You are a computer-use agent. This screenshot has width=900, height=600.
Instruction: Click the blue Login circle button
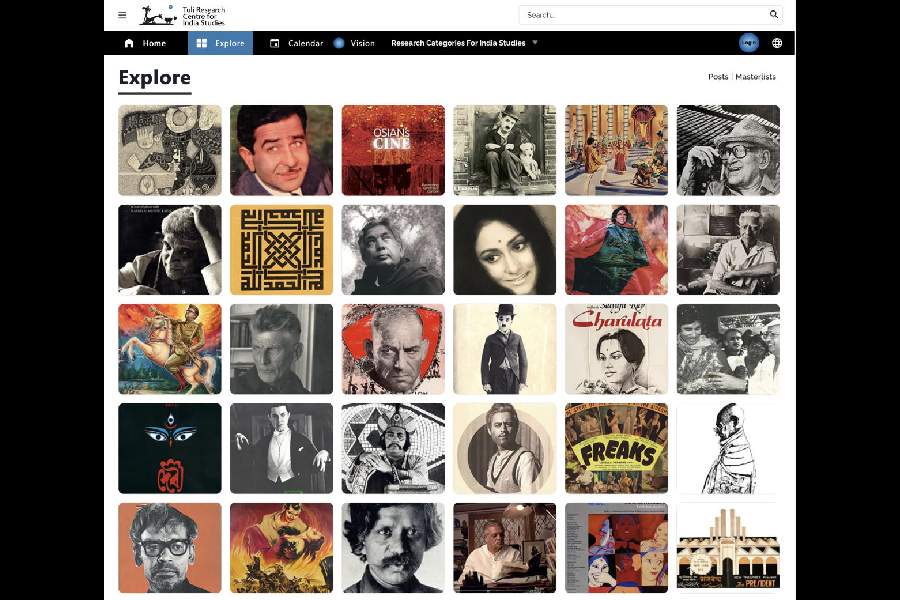(748, 43)
